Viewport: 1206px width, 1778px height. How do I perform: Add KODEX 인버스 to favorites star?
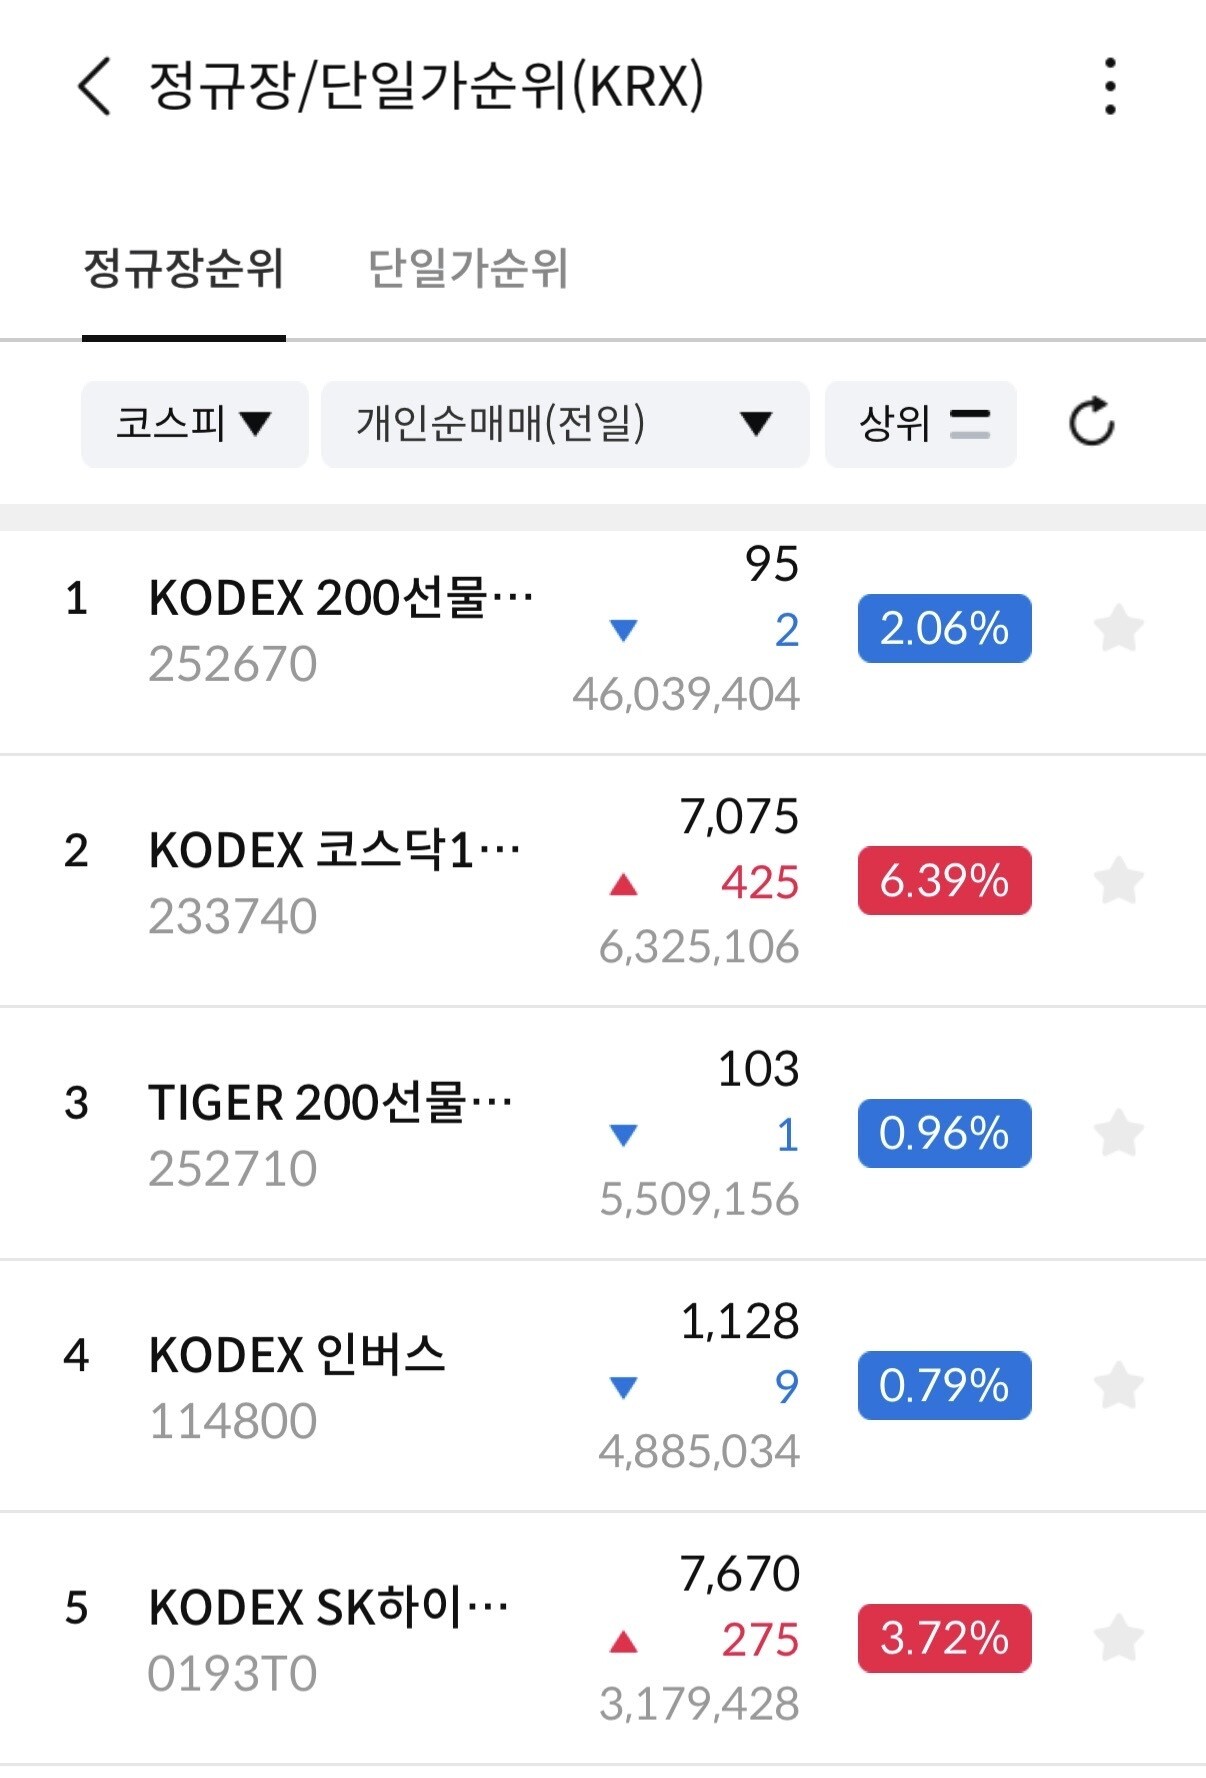click(1118, 1385)
